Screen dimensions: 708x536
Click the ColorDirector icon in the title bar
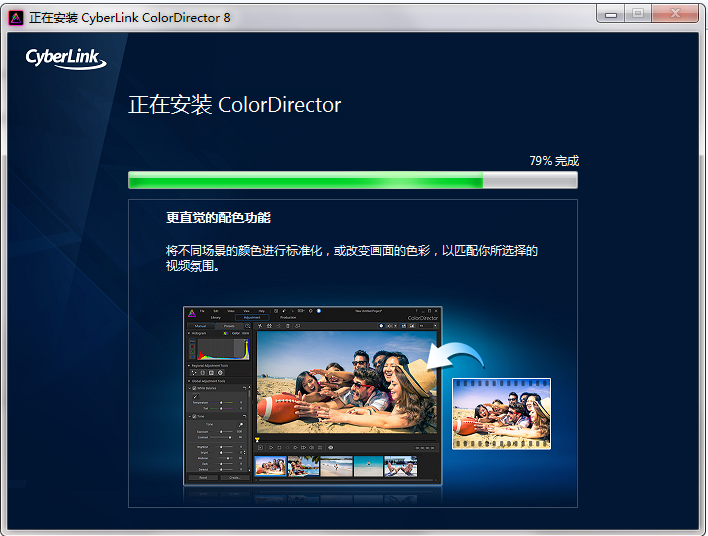coord(16,18)
